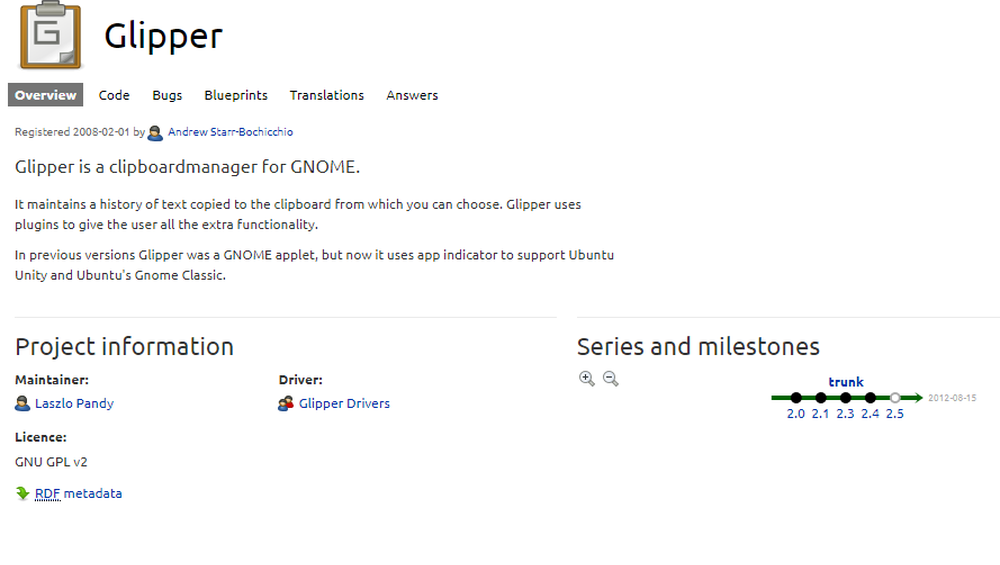Click the Series and milestones heading
The height and width of the screenshot is (565, 1000).
(698, 347)
